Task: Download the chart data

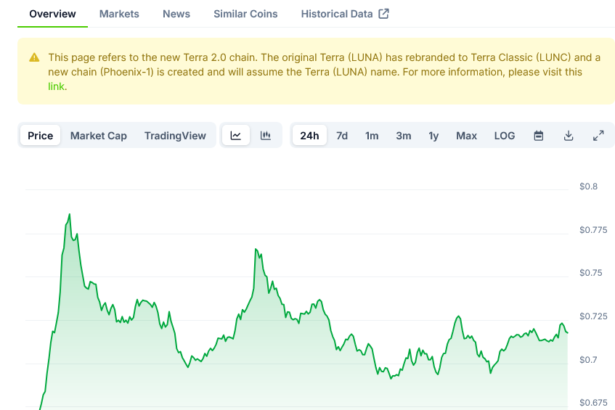Action: 568,136
